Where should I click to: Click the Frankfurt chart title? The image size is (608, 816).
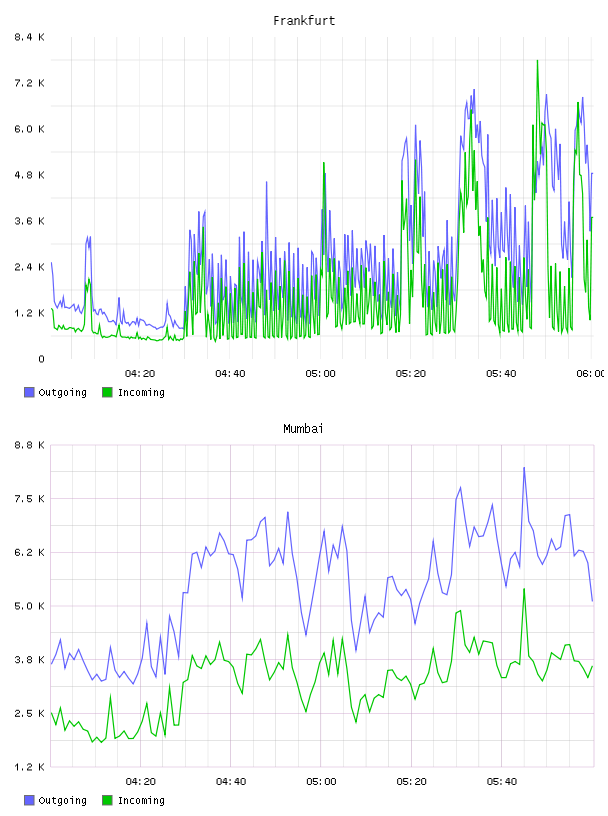coord(304,21)
